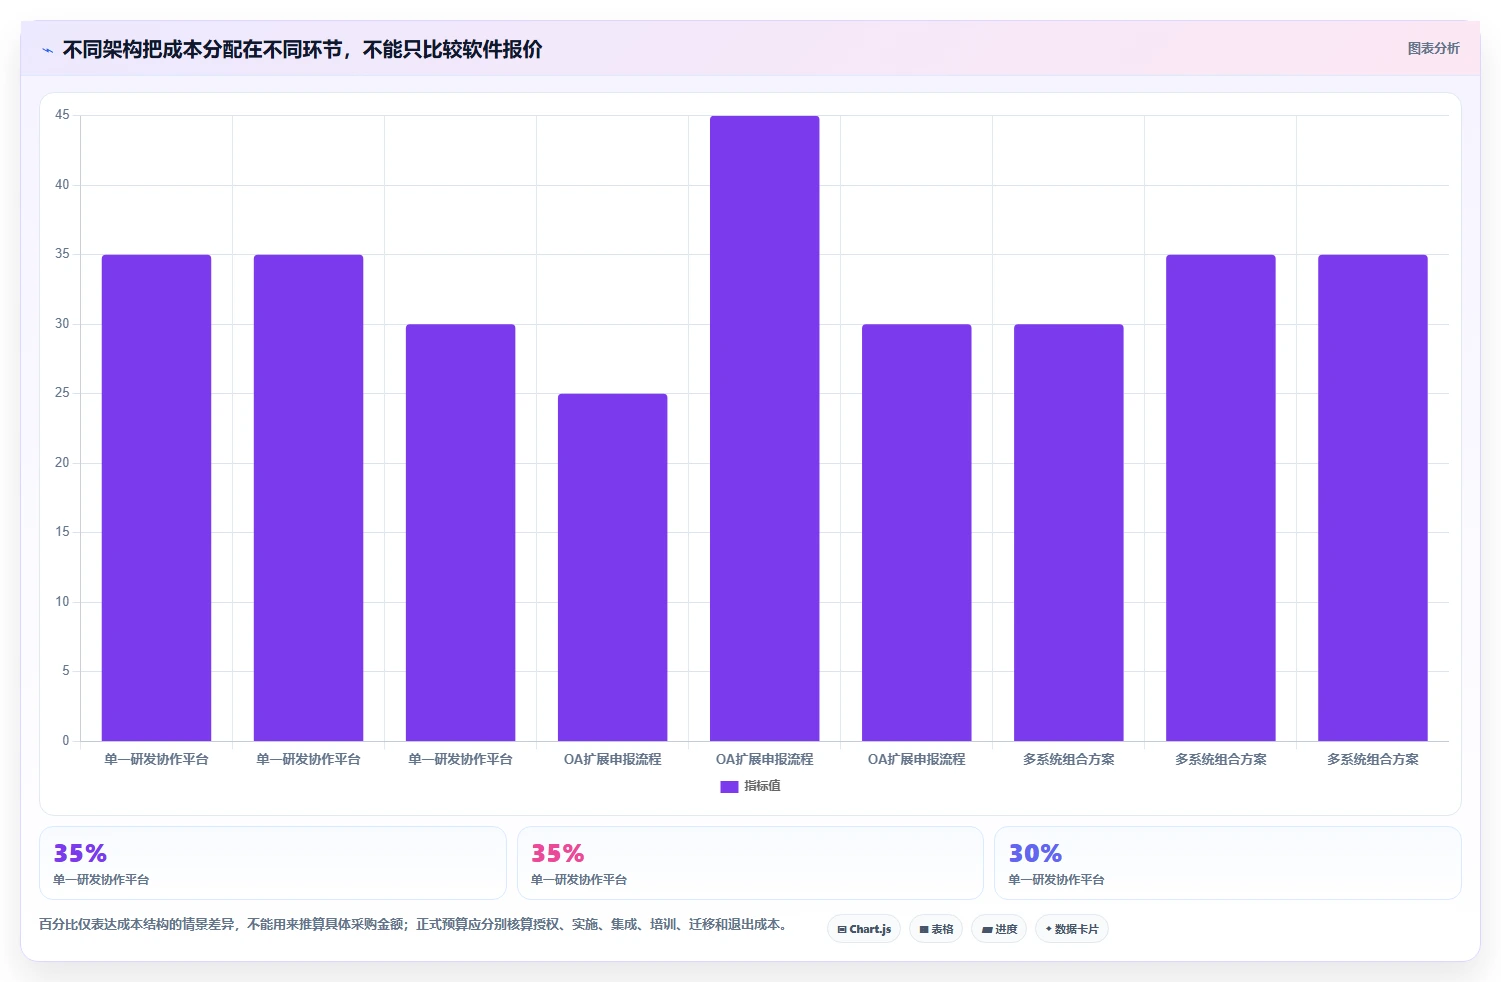Click the y-axis tick label 20
Image resolution: width=1501 pixels, height=982 pixels.
pyautogui.click(x=62, y=463)
